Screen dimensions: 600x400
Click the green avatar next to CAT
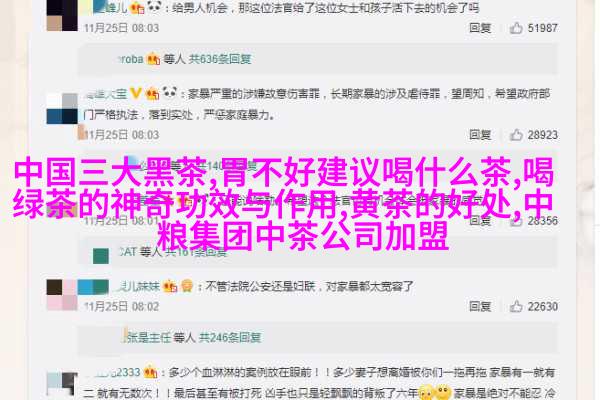point(101,256)
